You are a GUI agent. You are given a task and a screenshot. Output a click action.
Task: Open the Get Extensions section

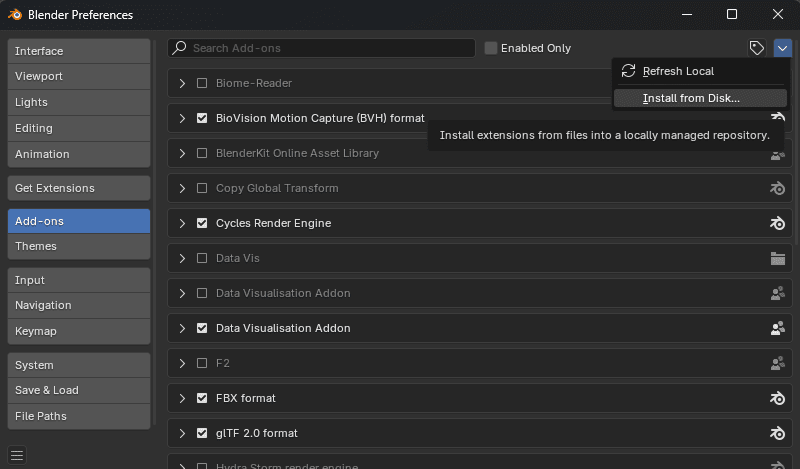(79, 188)
